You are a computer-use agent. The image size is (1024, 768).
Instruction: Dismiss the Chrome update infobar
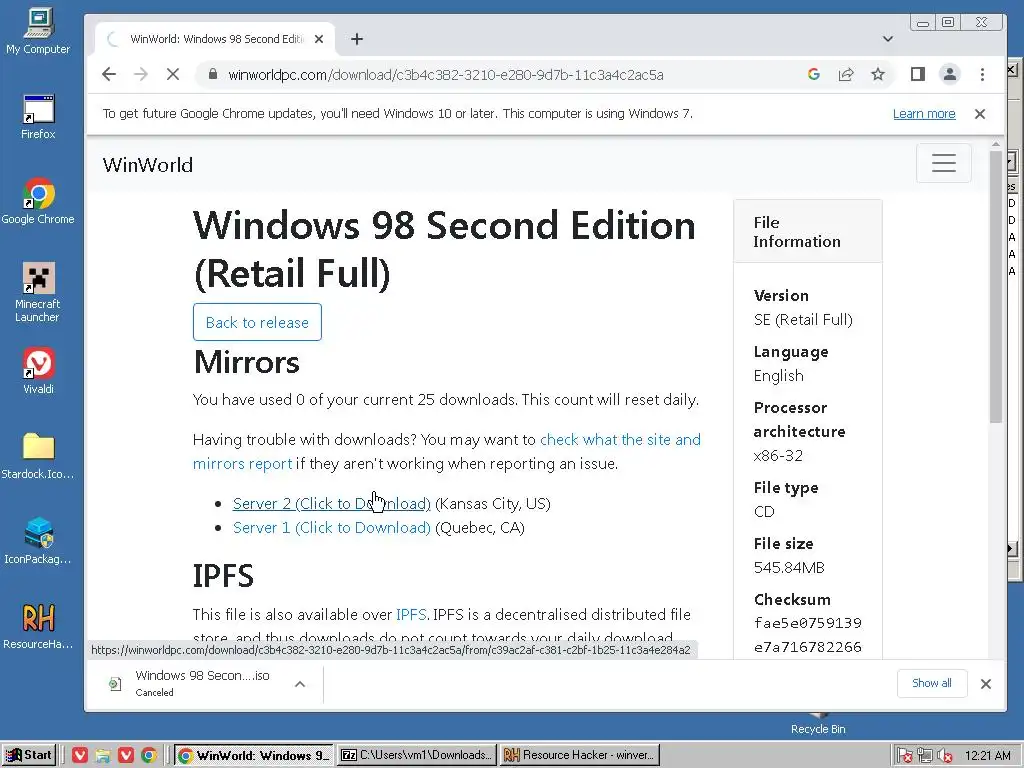[x=980, y=114]
